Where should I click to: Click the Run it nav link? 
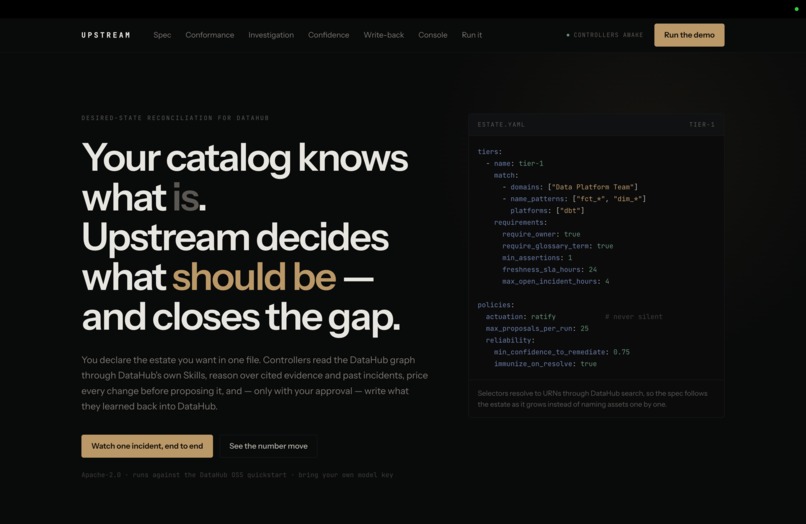[x=471, y=35]
